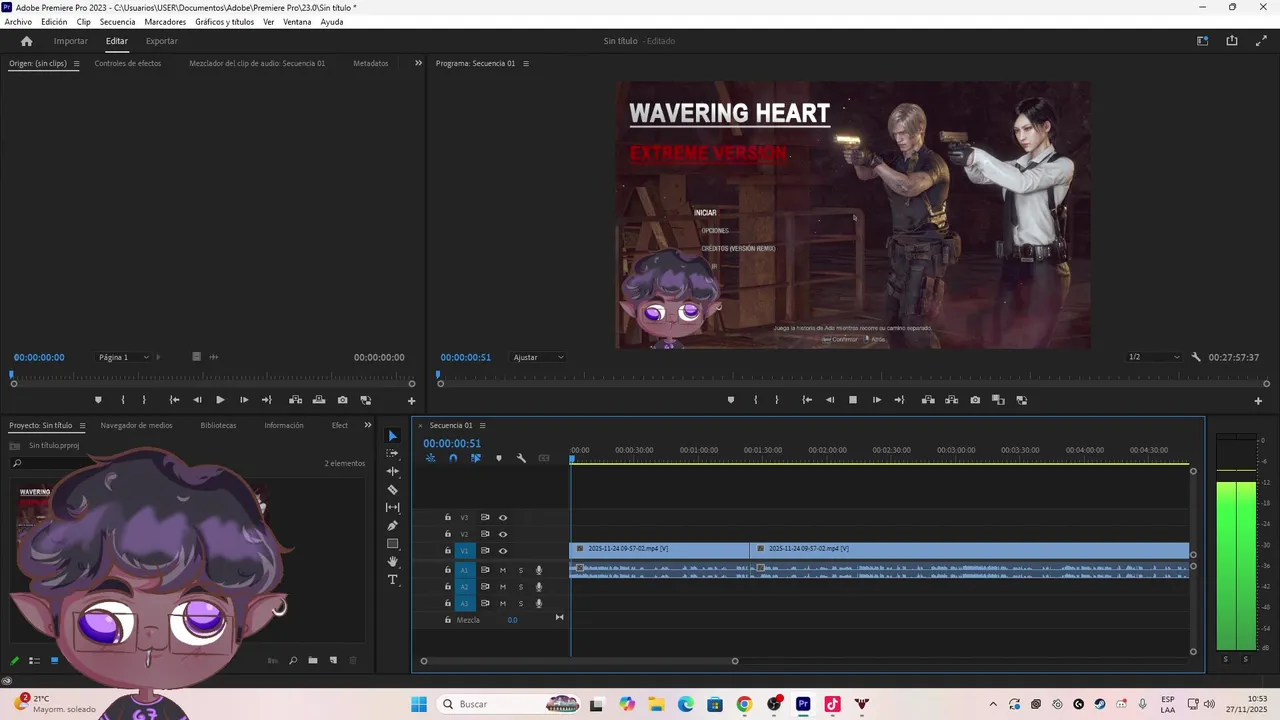1280x720 pixels.
Task: Open Program monitor button editor plus
Action: click(1258, 401)
